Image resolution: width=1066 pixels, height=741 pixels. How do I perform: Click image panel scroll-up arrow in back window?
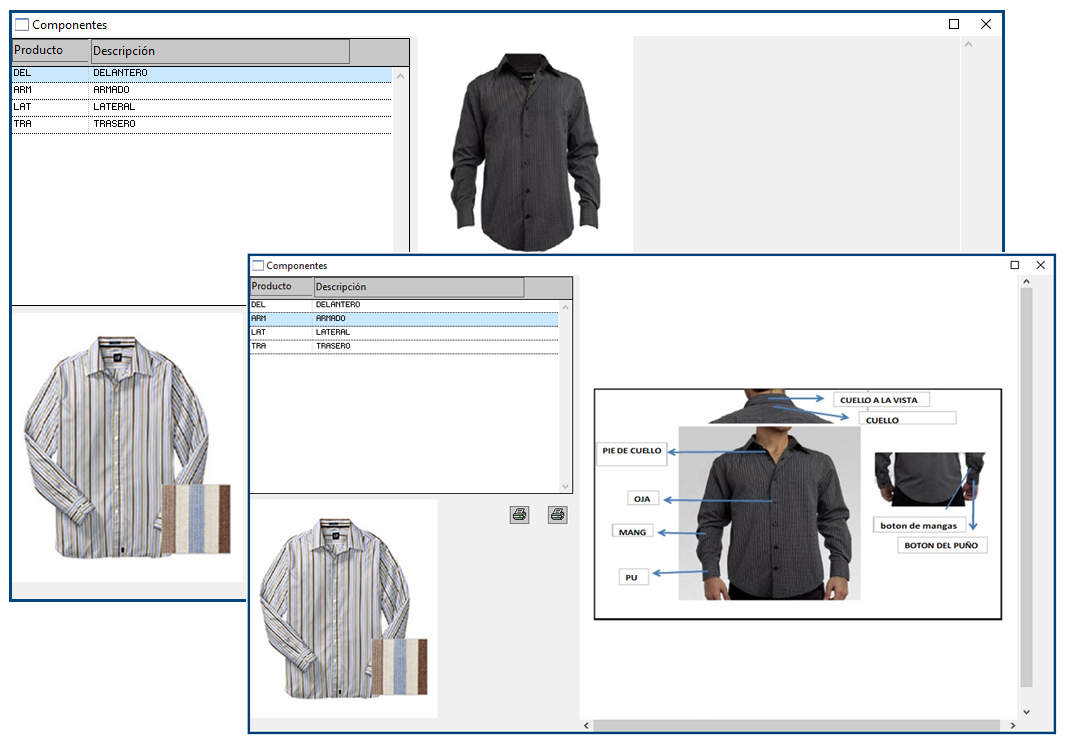click(x=968, y=44)
